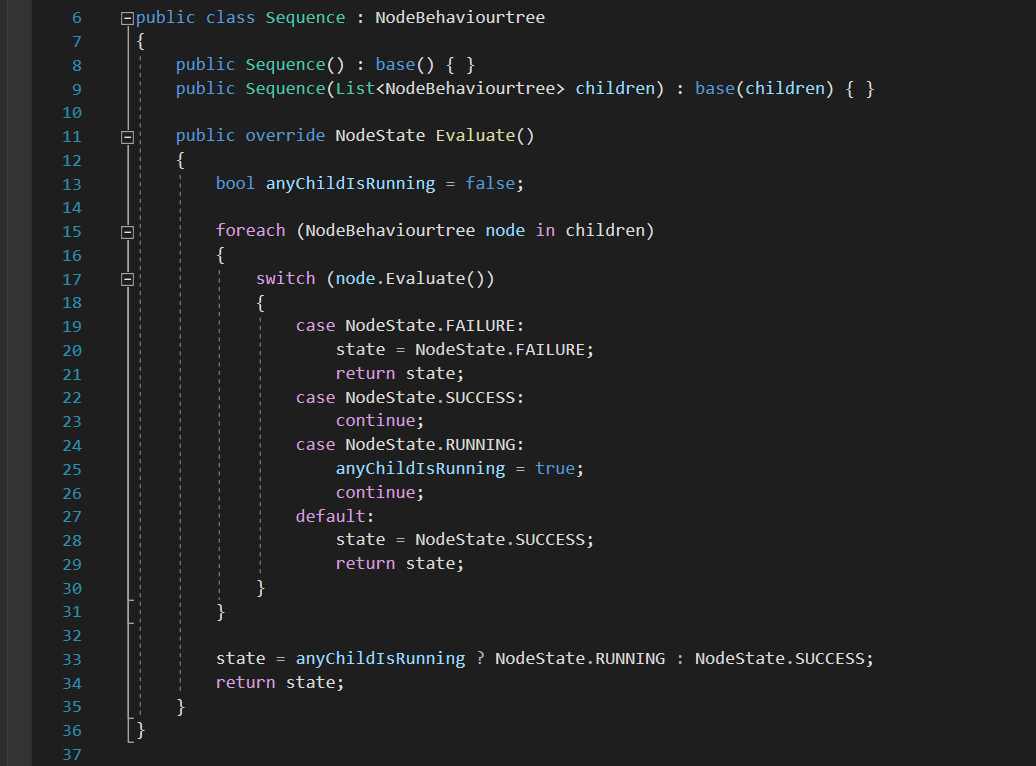This screenshot has height=766, width=1036.
Task: Collapse the foreach loop block
Action: [127, 231]
